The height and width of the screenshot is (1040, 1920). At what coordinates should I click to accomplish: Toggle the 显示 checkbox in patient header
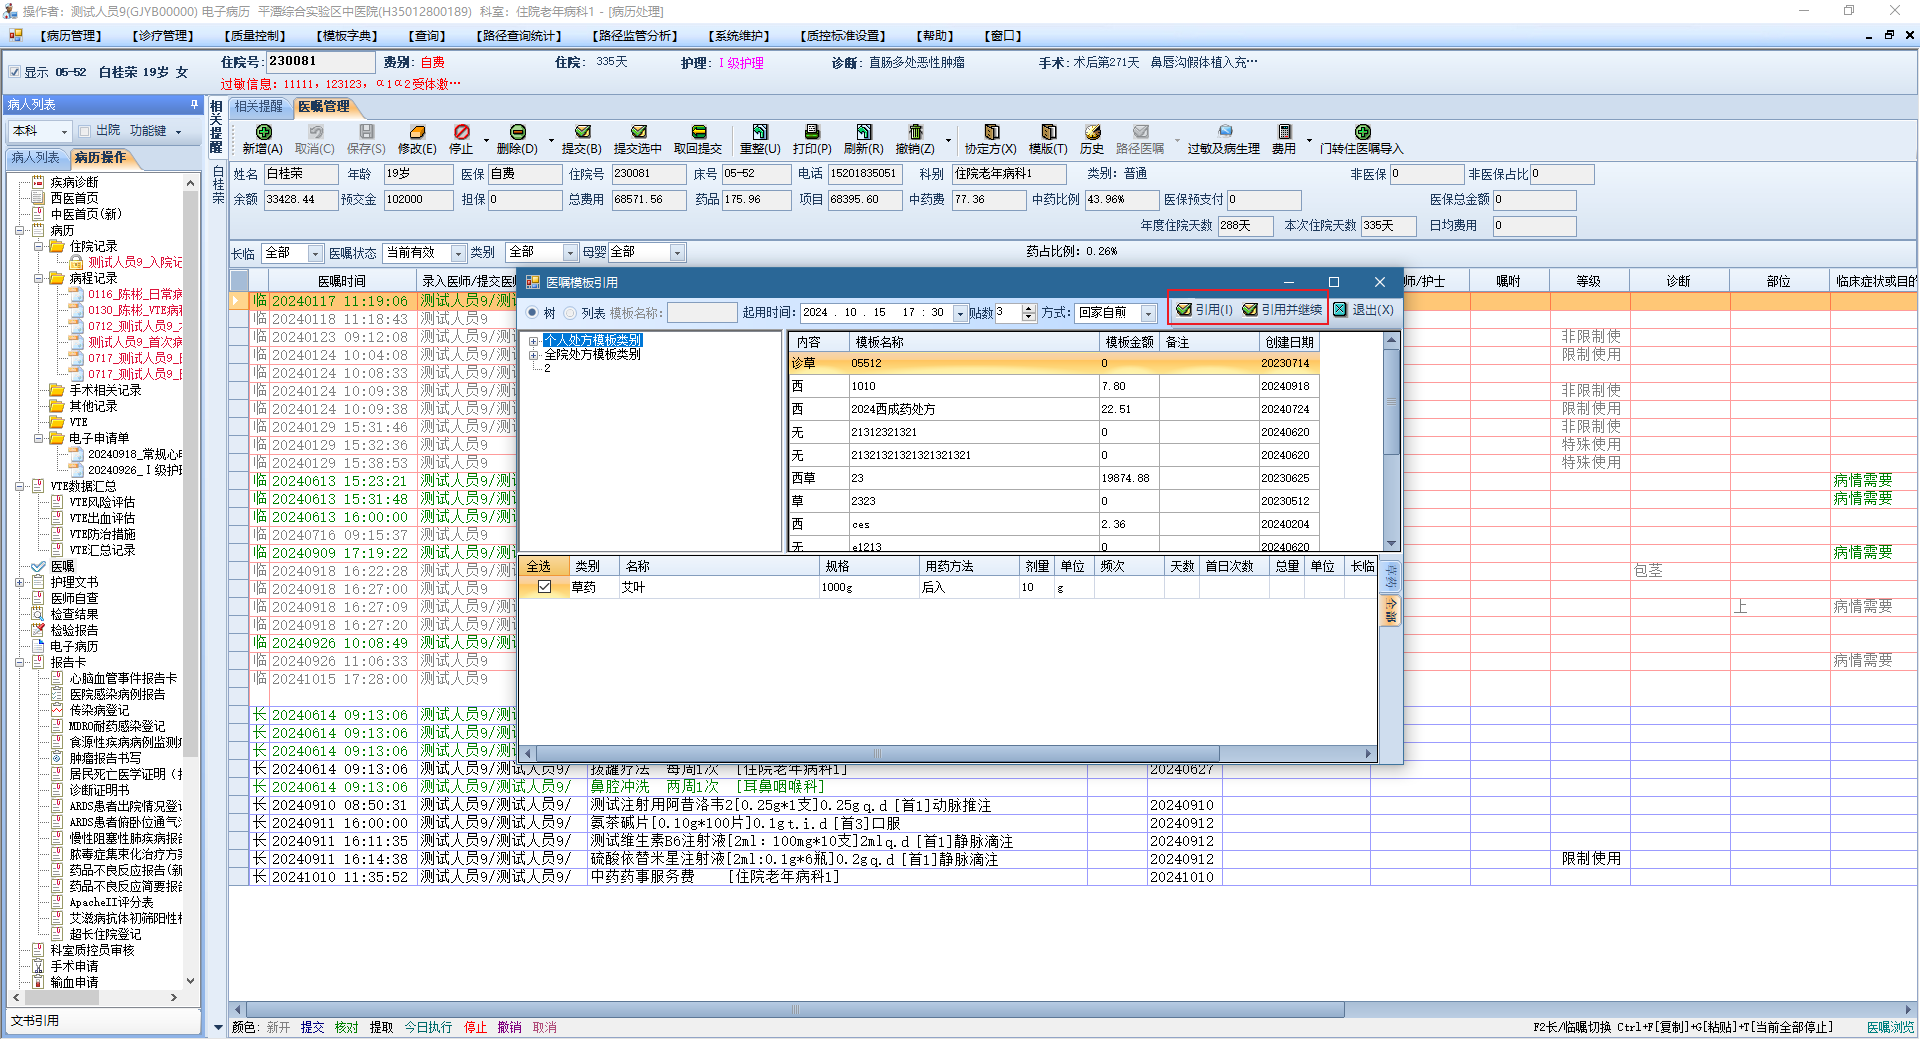click(15, 72)
